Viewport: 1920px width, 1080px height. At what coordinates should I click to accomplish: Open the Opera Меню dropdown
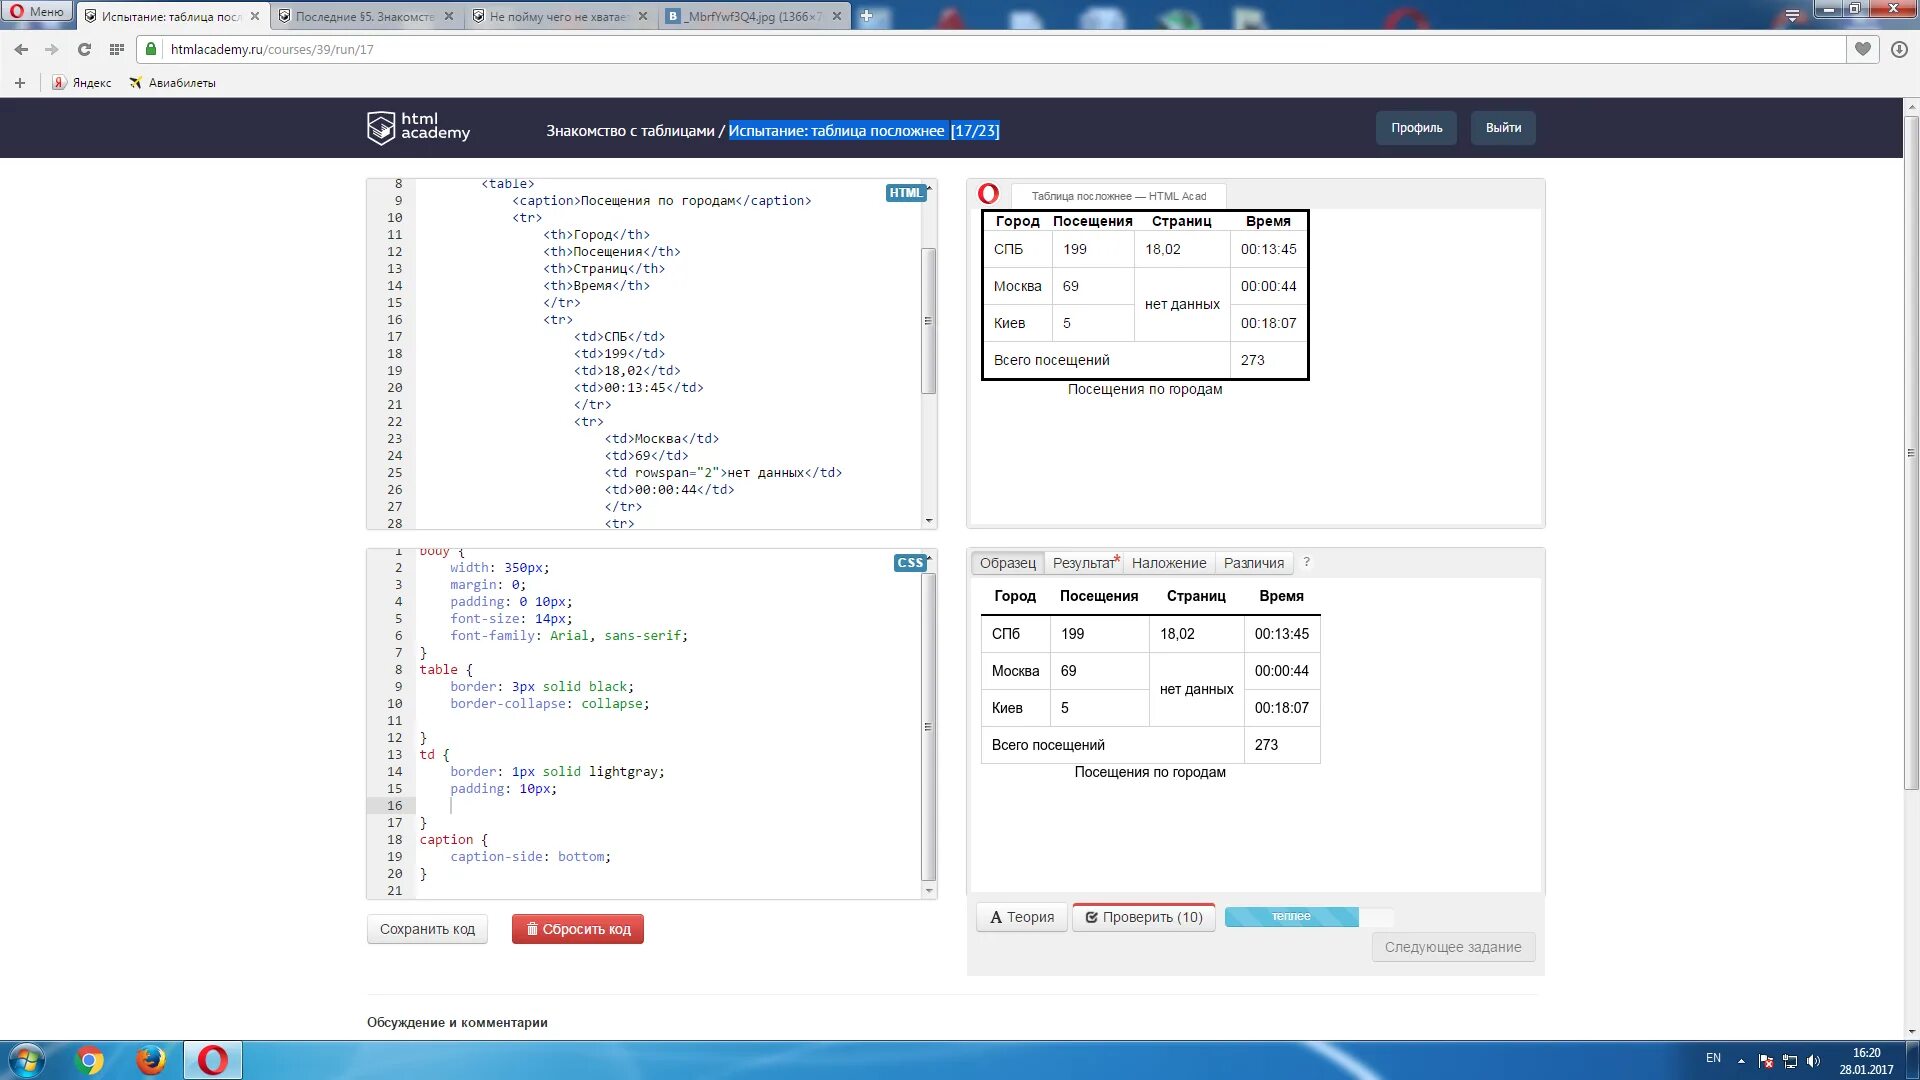pos(37,12)
